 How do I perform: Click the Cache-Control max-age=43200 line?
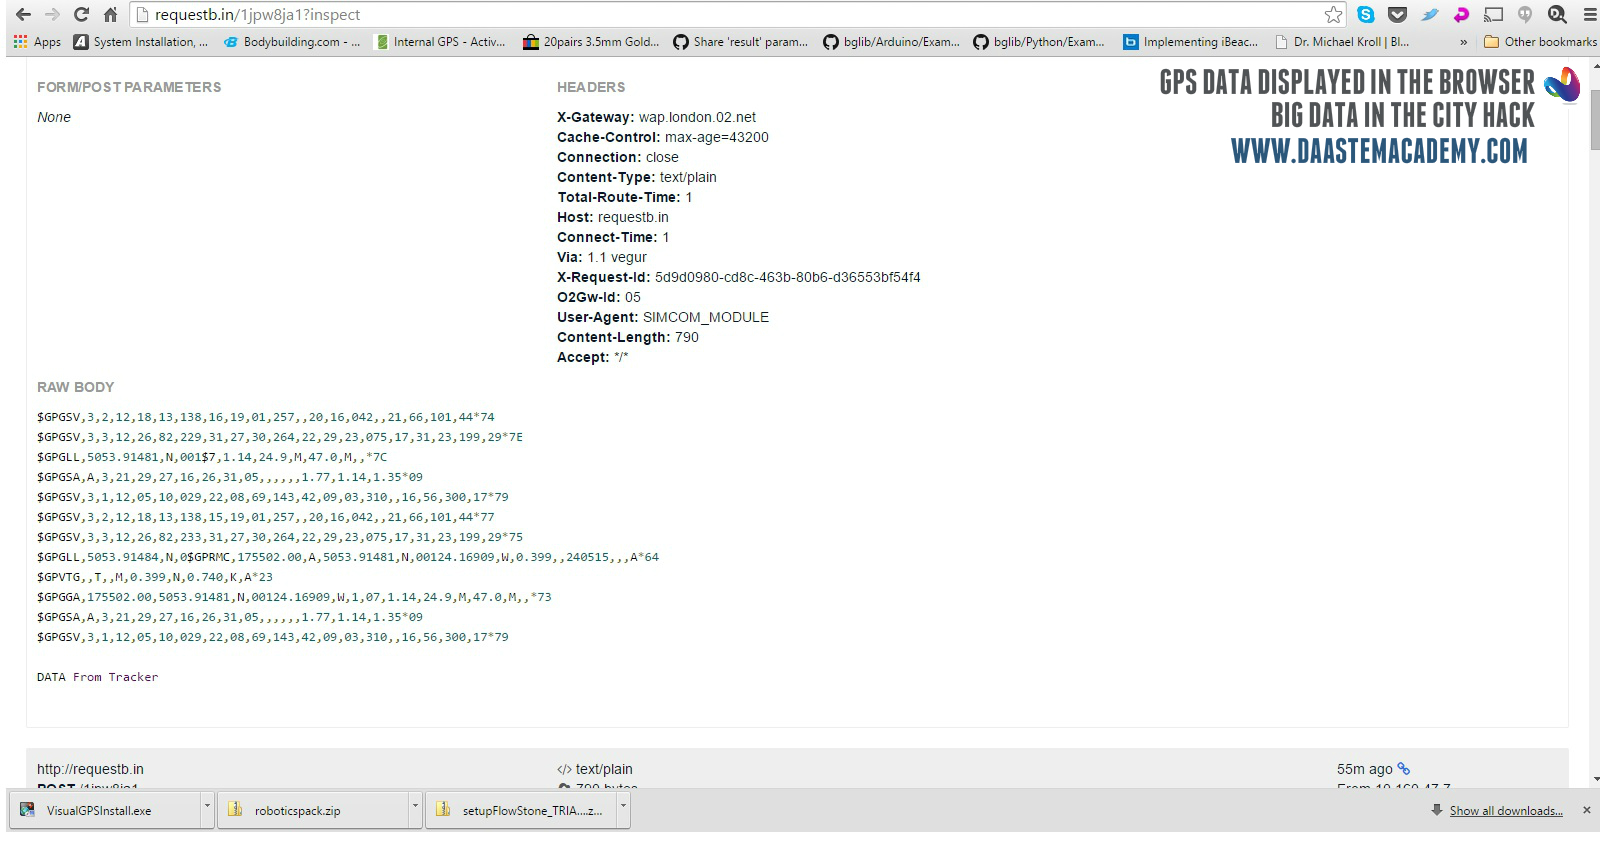pyautogui.click(x=663, y=137)
